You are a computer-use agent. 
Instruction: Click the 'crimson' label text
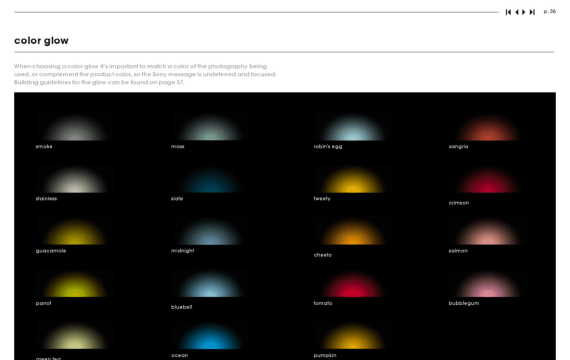click(x=459, y=203)
